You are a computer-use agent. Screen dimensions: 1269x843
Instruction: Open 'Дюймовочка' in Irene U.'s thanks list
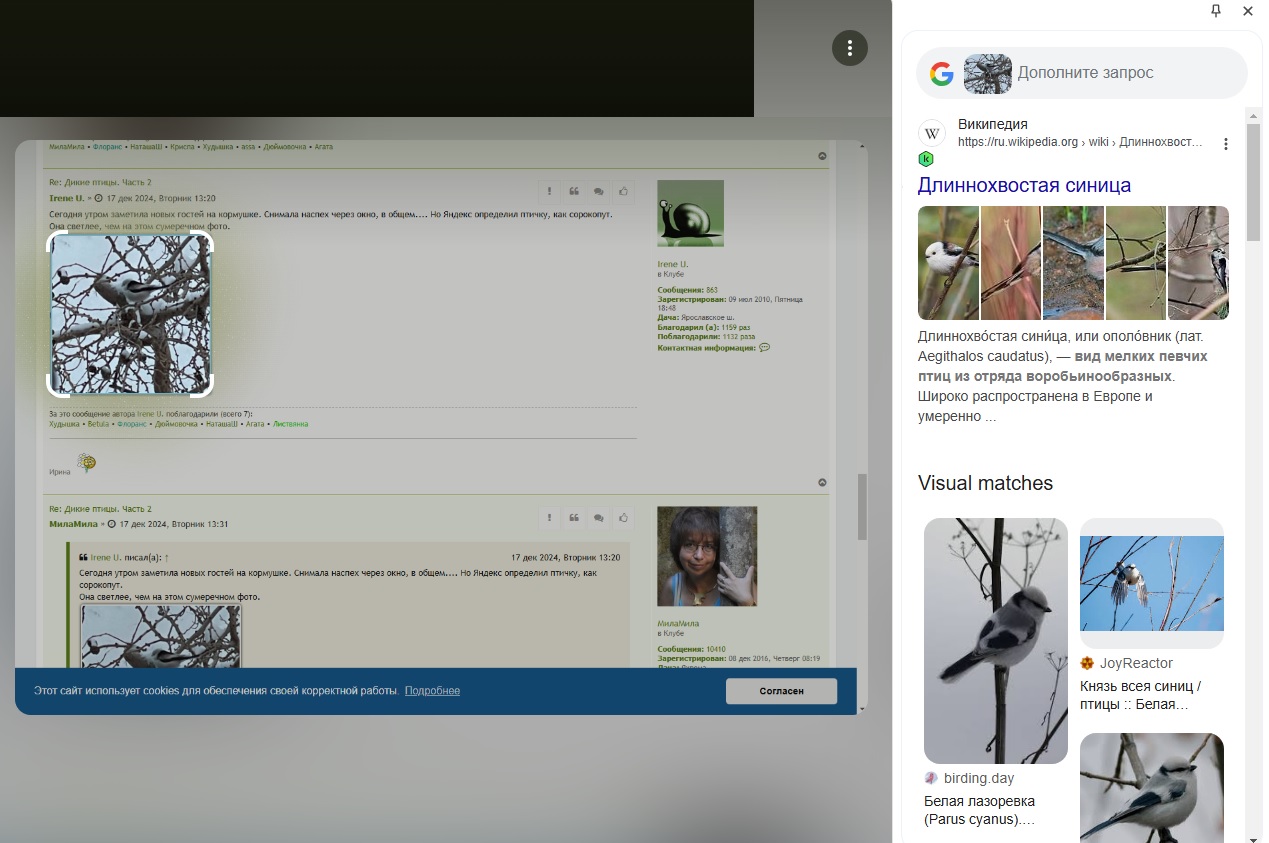[x=174, y=424]
